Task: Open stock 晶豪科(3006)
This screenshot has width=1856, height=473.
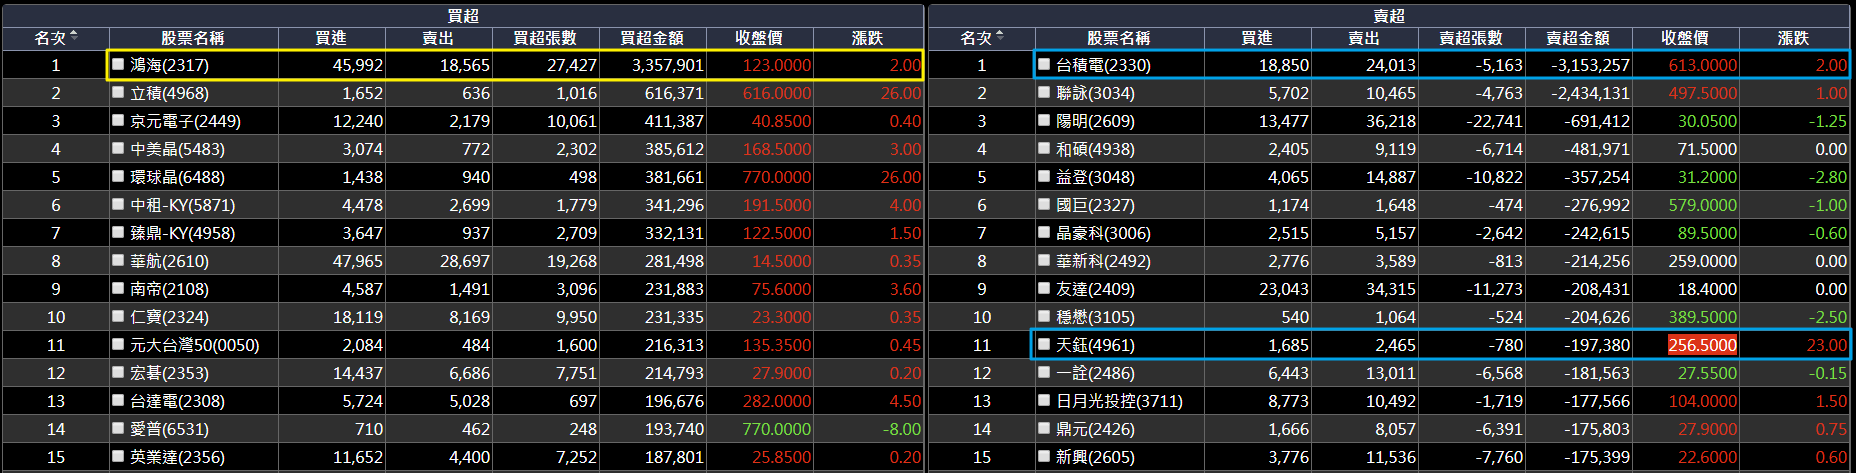Action: click(x=1103, y=233)
